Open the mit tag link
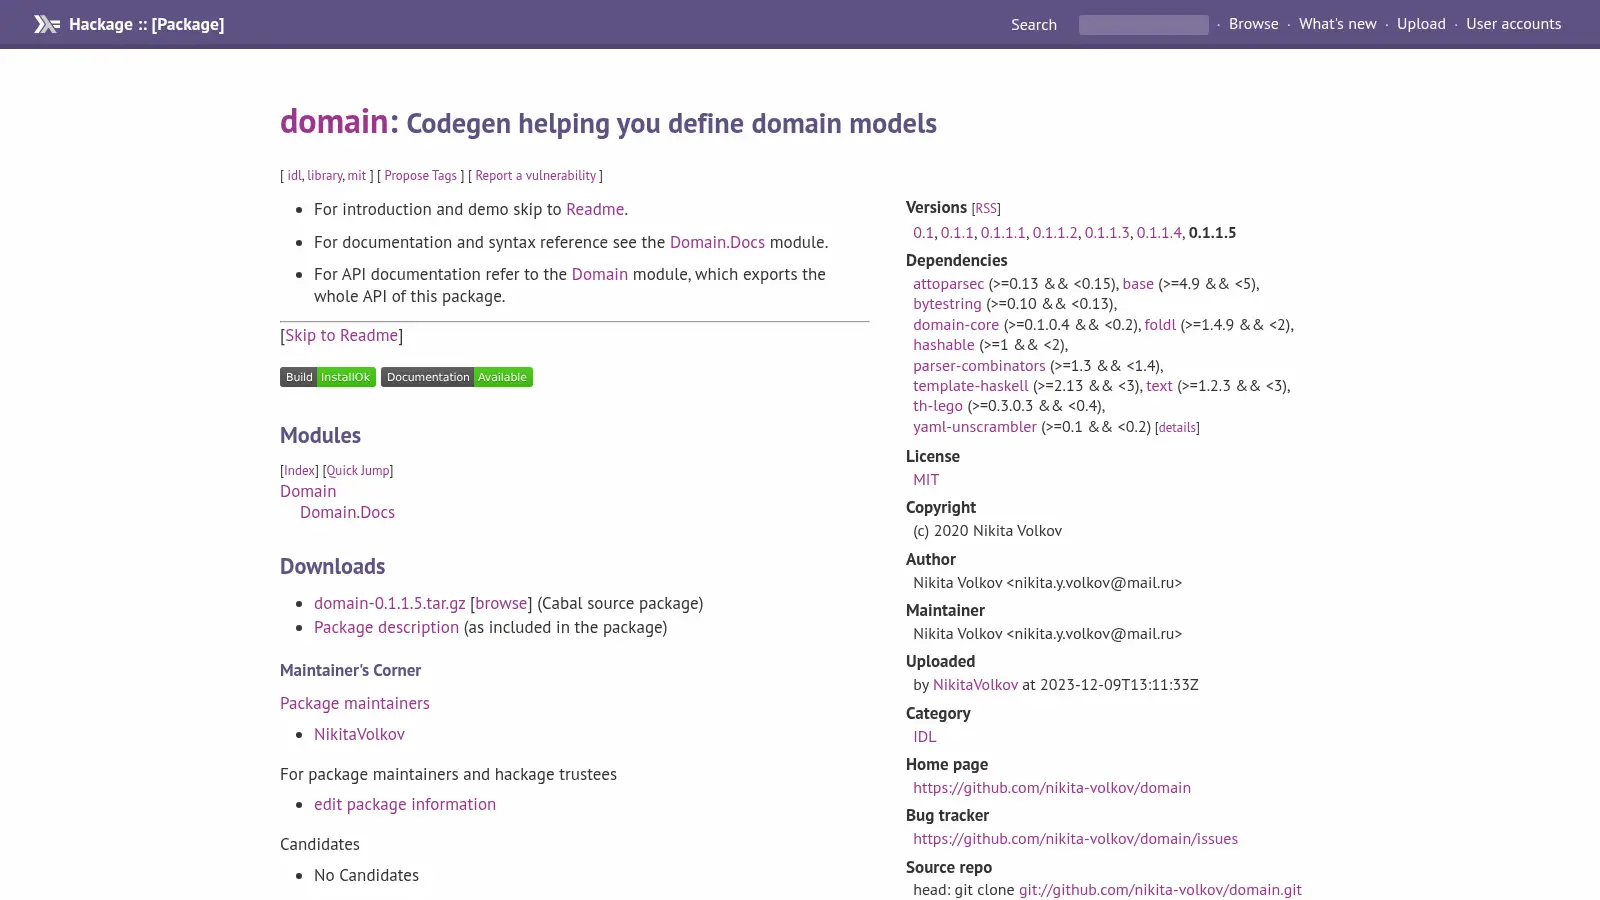 click(x=357, y=176)
